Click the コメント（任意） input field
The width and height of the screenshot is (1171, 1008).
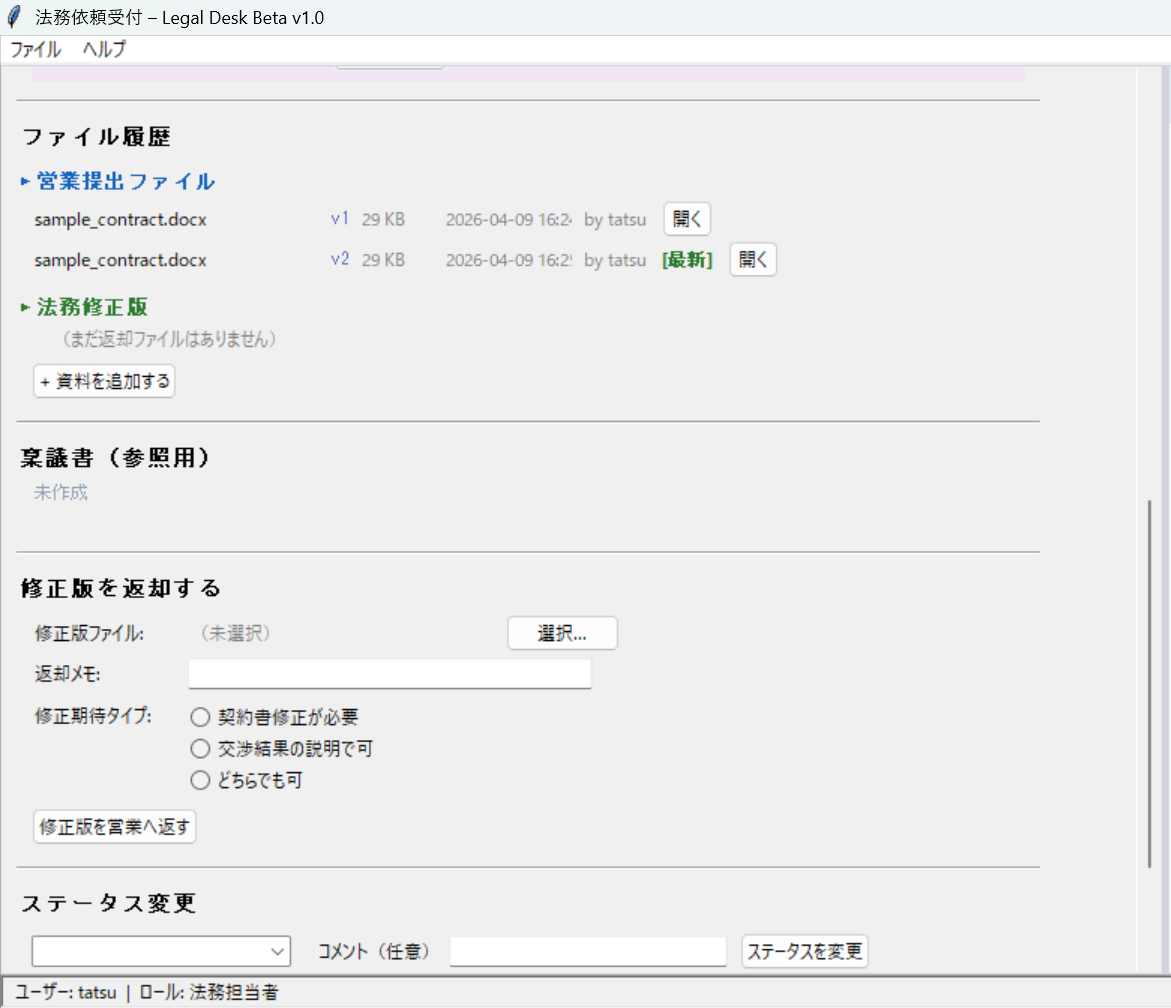(x=588, y=951)
